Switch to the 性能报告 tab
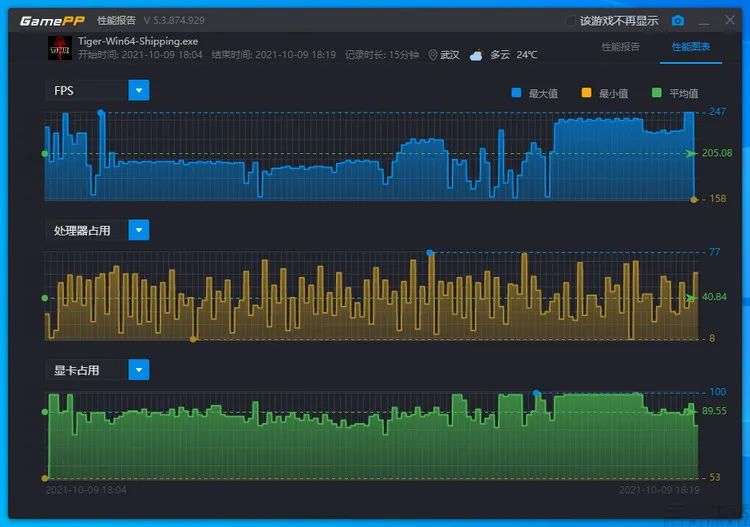The height and width of the screenshot is (527, 750). [x=620, y=47]
